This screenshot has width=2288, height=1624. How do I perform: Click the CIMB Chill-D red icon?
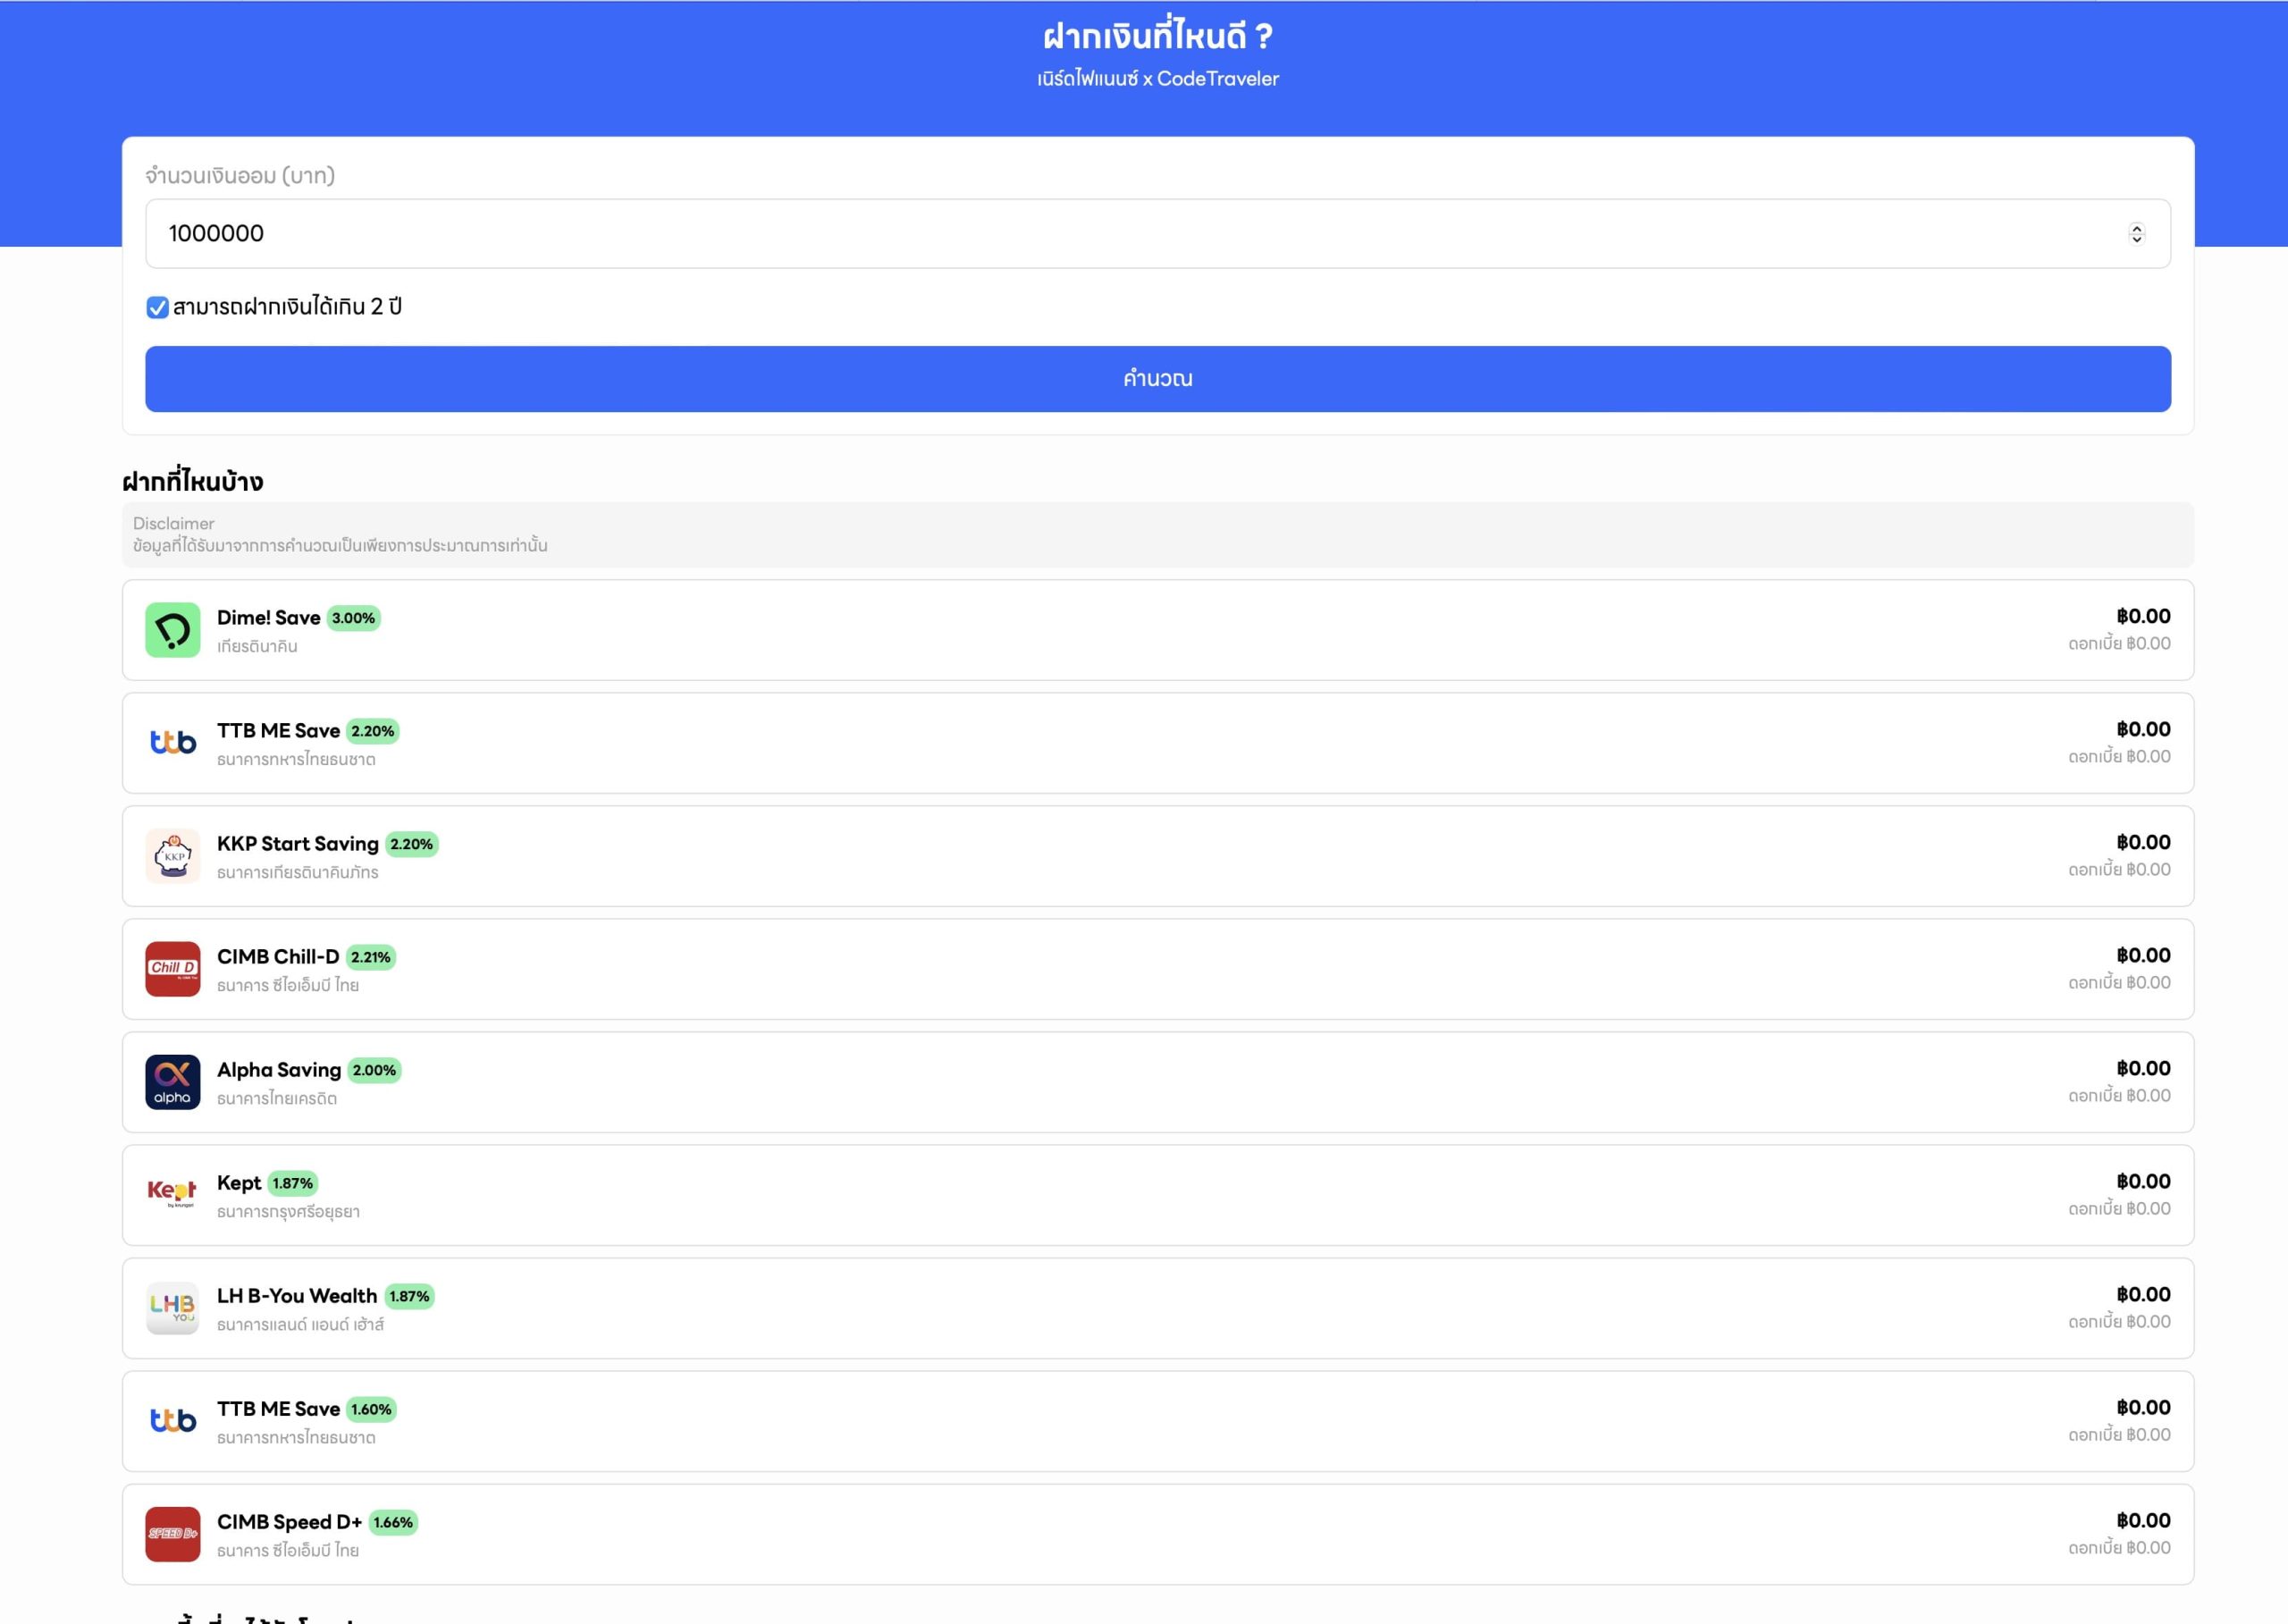tap(172, 969)
